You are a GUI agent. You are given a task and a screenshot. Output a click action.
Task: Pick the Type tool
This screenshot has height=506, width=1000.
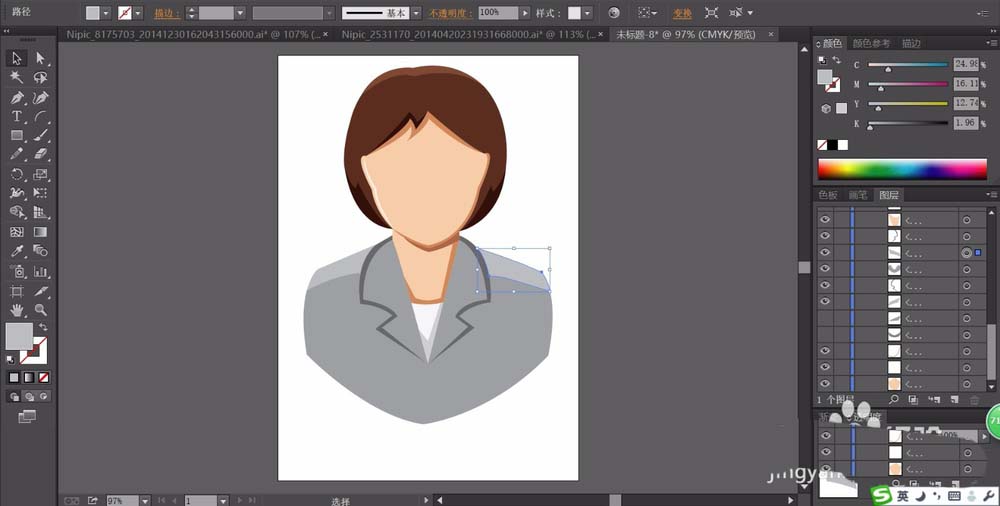point(17,117)
